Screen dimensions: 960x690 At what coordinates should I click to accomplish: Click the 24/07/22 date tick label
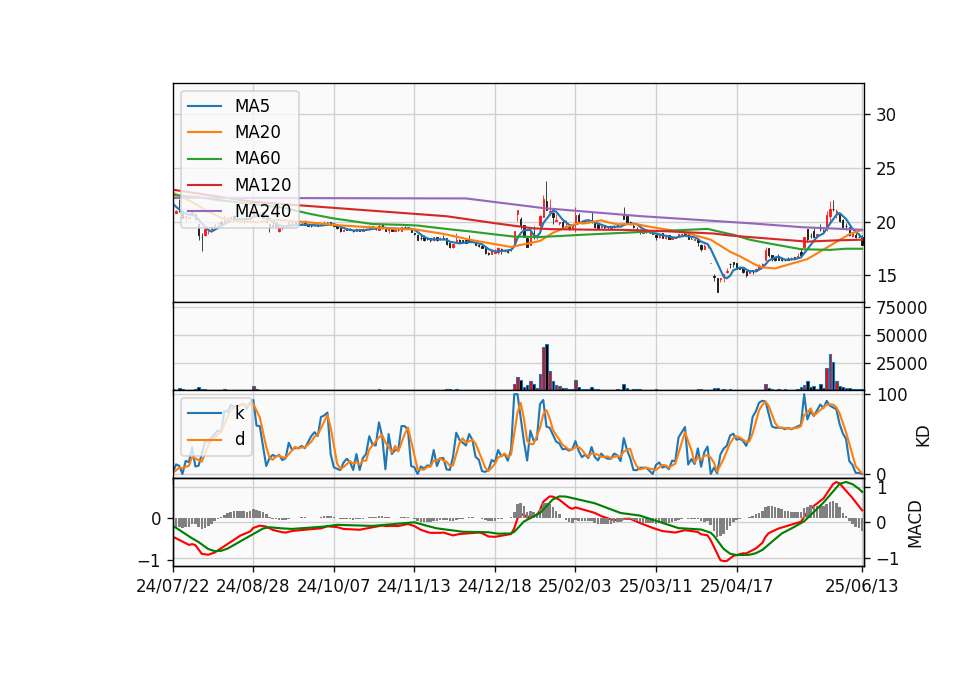[173, 586]
